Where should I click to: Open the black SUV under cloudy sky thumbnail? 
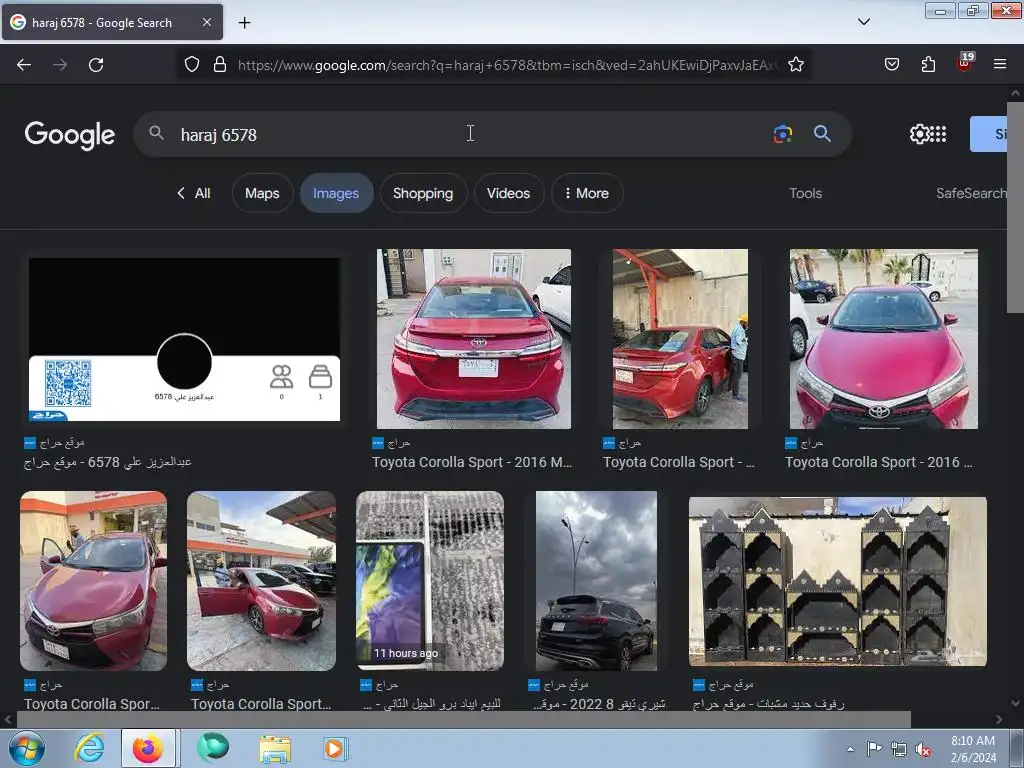596,581
